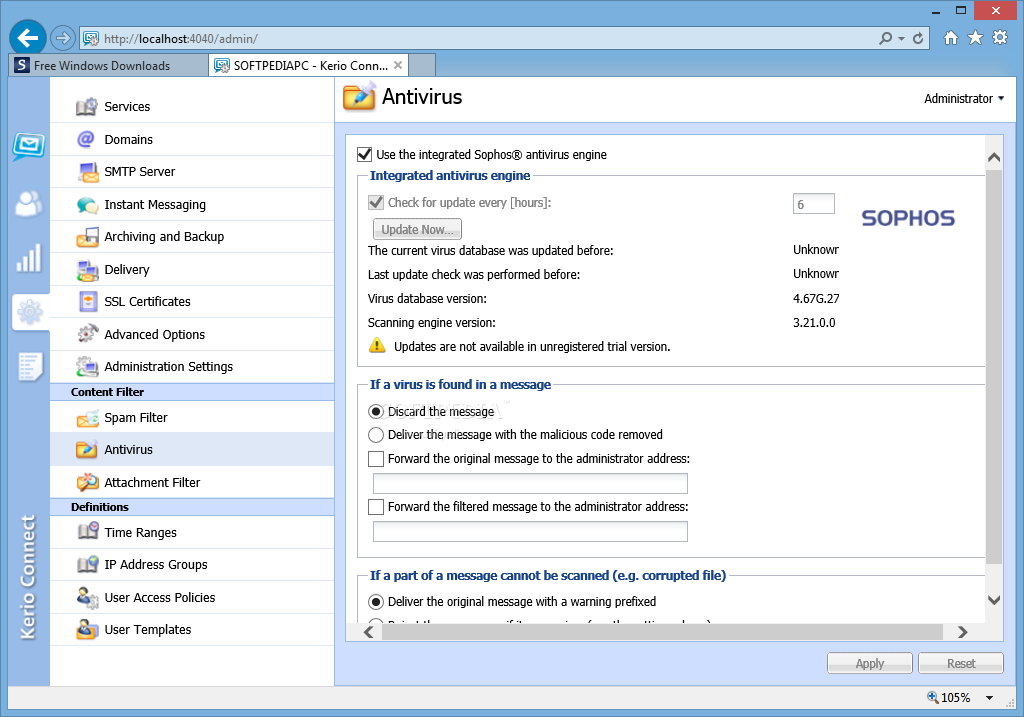Click the Administration Settings icon
The width and height of the screenshot is (1024, 717).
click(88, 366)
